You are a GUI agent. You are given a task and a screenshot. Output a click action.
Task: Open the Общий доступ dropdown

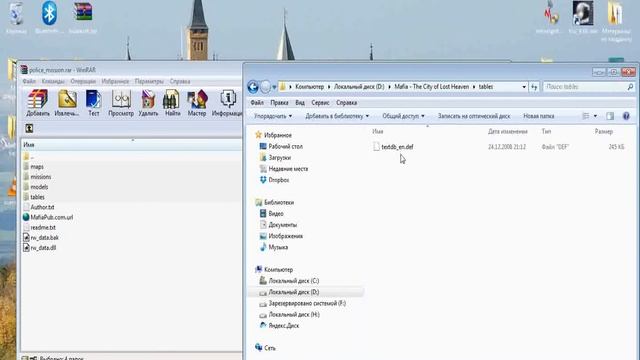click(403, 116)
